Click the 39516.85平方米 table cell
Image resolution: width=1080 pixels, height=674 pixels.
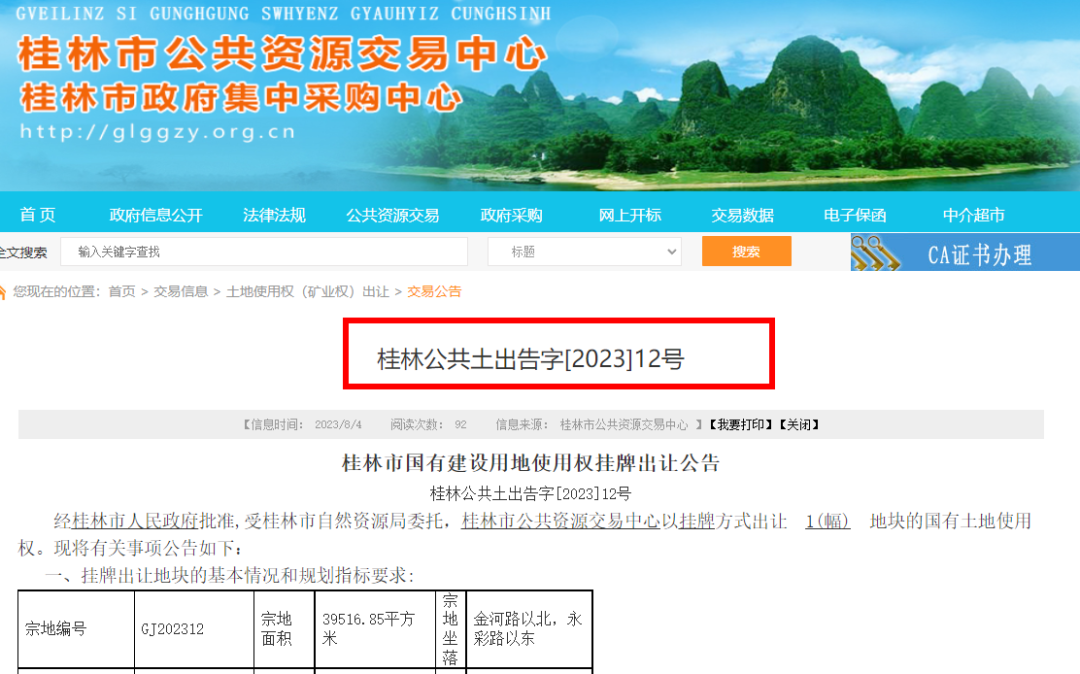(375, 629)
